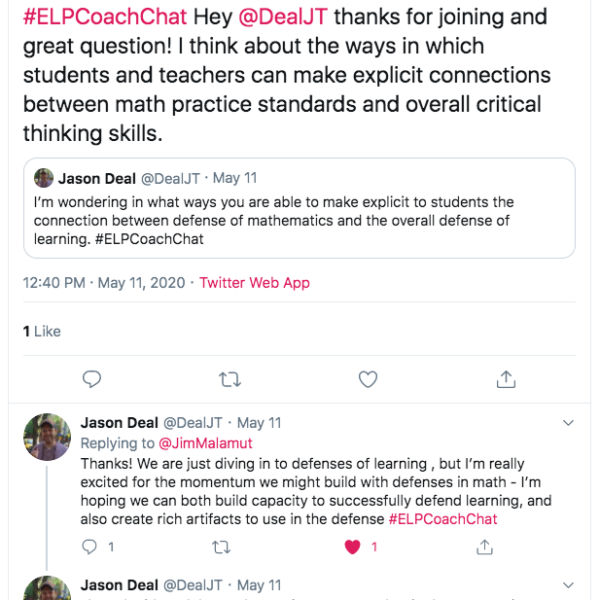
Task: Click the reply icon on the main tweet
Action: 92,379
